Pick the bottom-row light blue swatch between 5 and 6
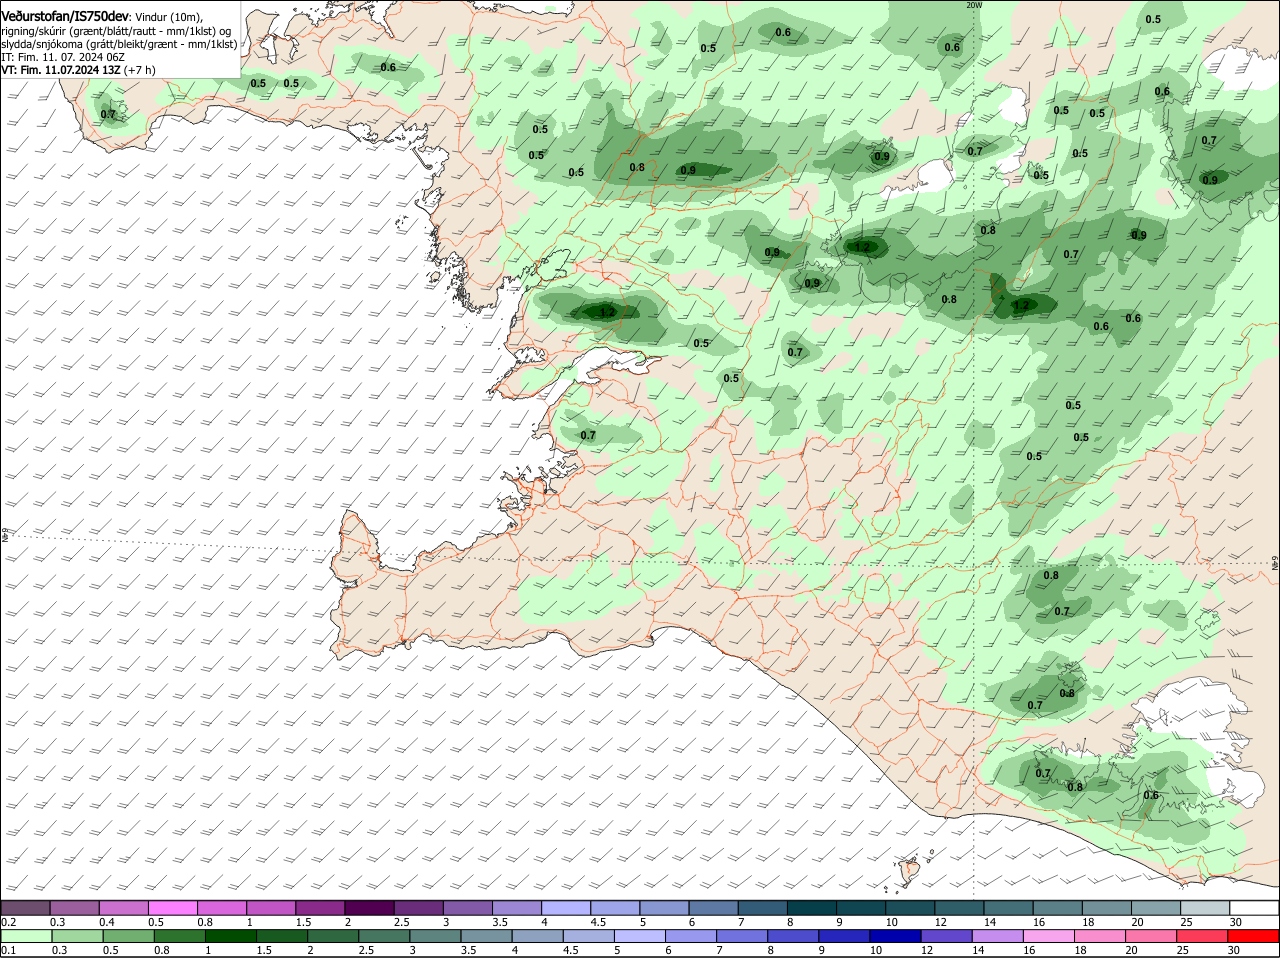The height and width of the screenshot is (958, 1280). [640, 936]
